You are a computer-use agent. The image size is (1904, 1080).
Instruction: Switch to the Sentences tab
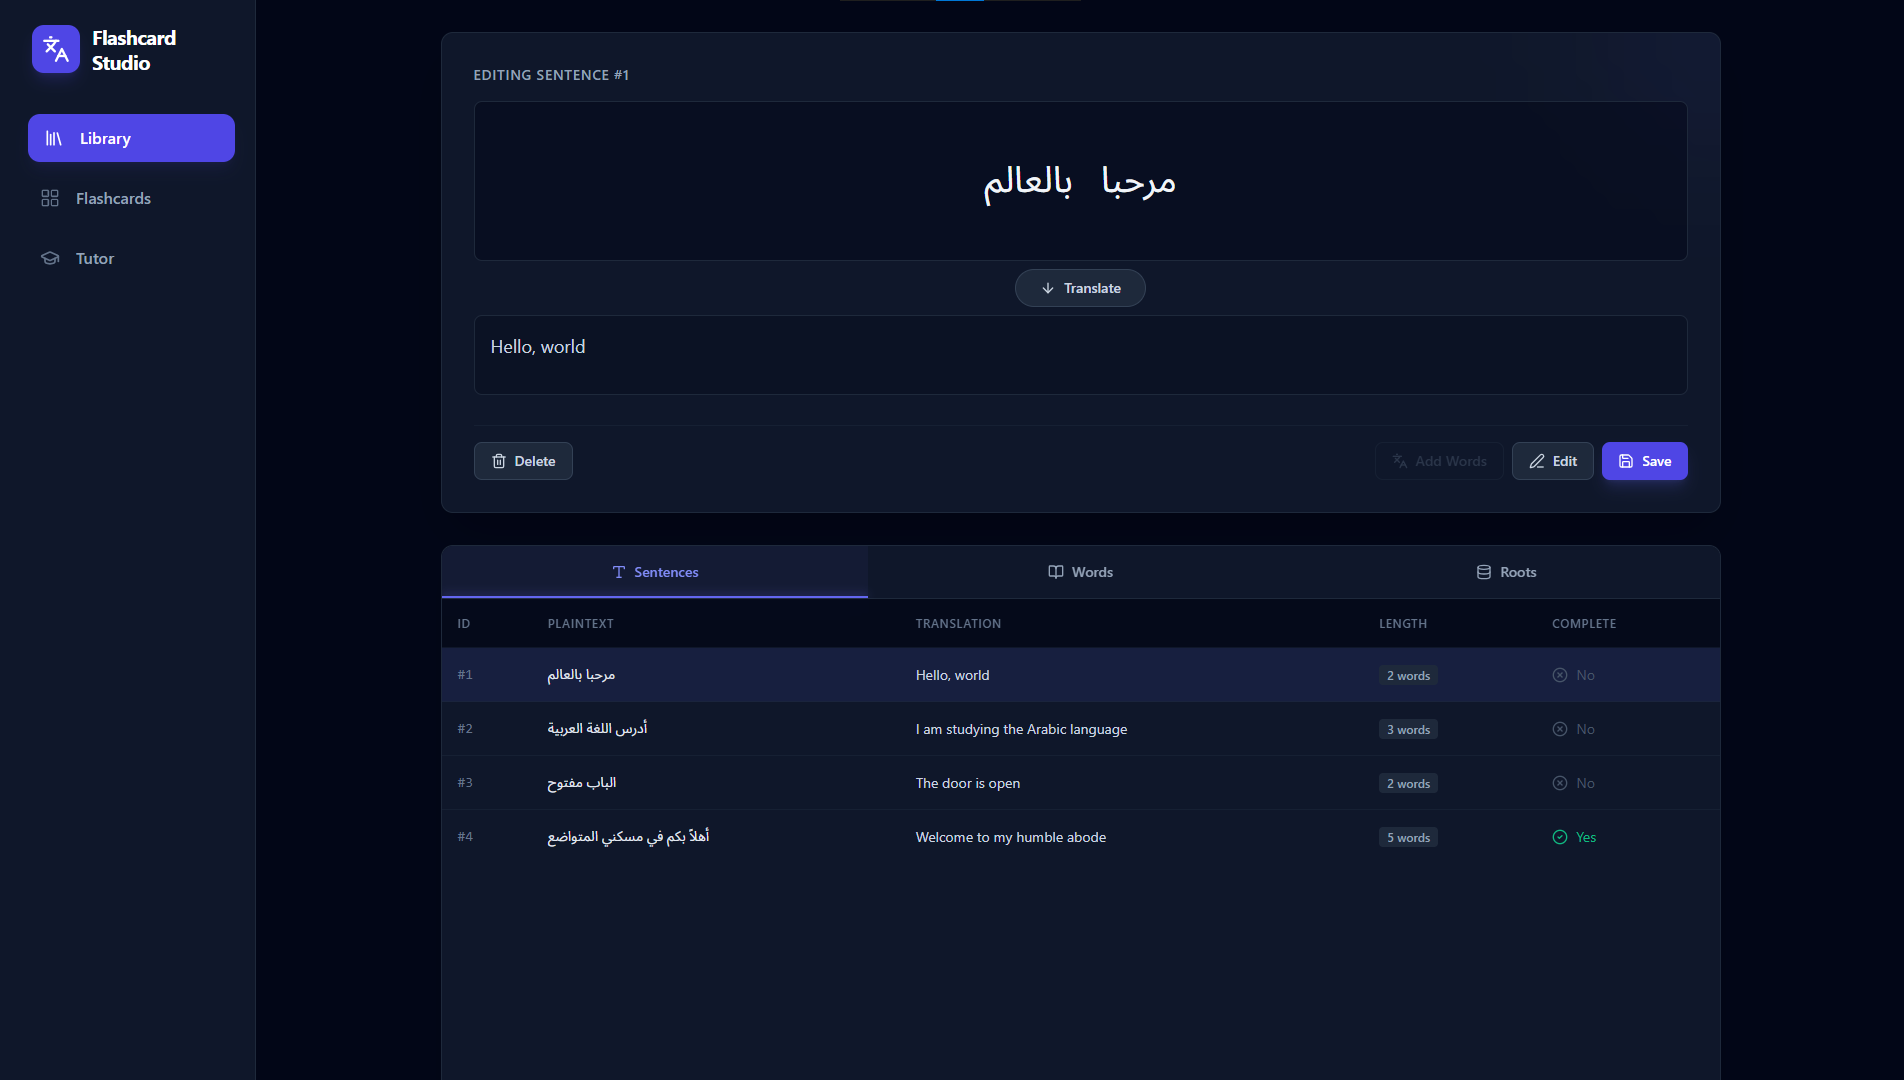[655, 572]
